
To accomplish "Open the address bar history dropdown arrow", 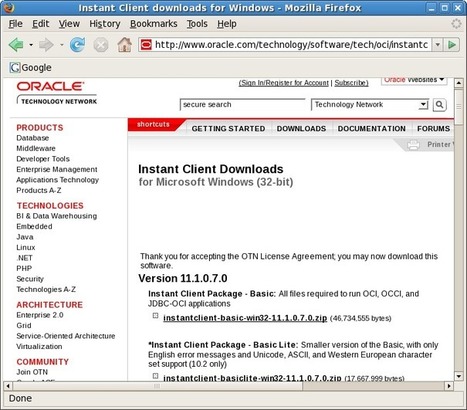I will coord(437,45).
